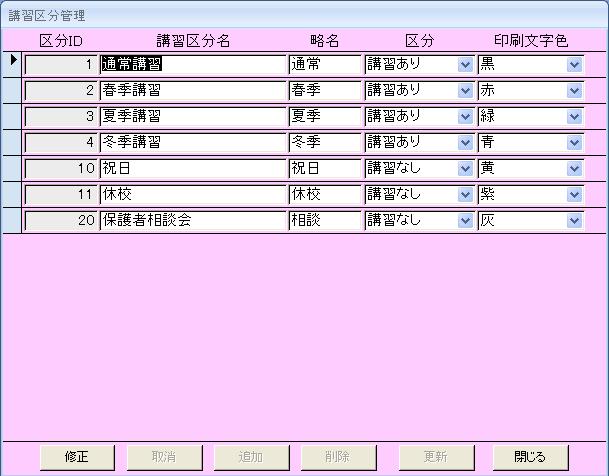Click the 取消 button
This screenshot has width=609, height=476.
165,457
